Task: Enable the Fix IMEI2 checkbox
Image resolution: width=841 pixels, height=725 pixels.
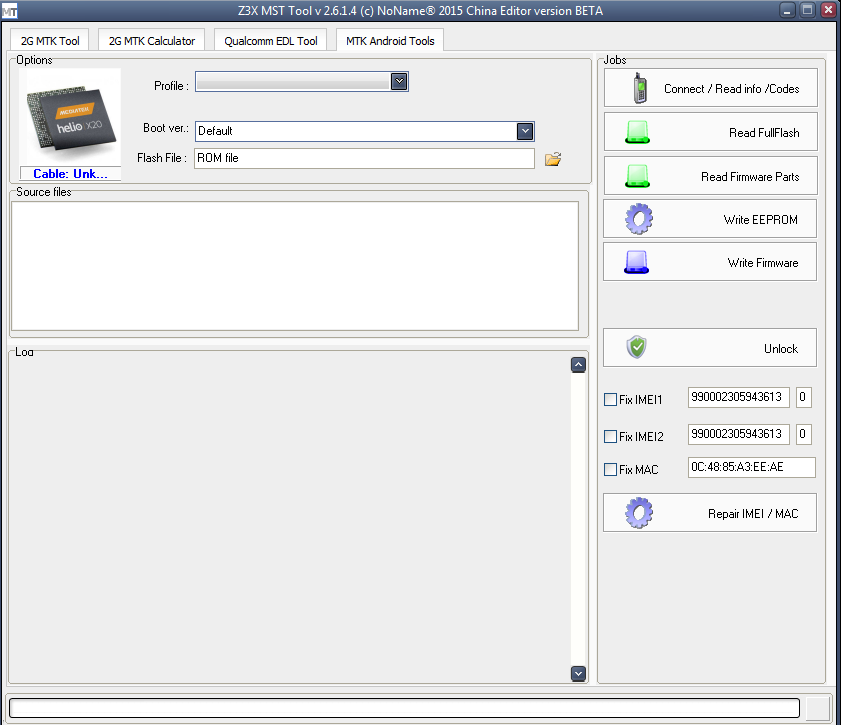Action: (x=609, y=434)
